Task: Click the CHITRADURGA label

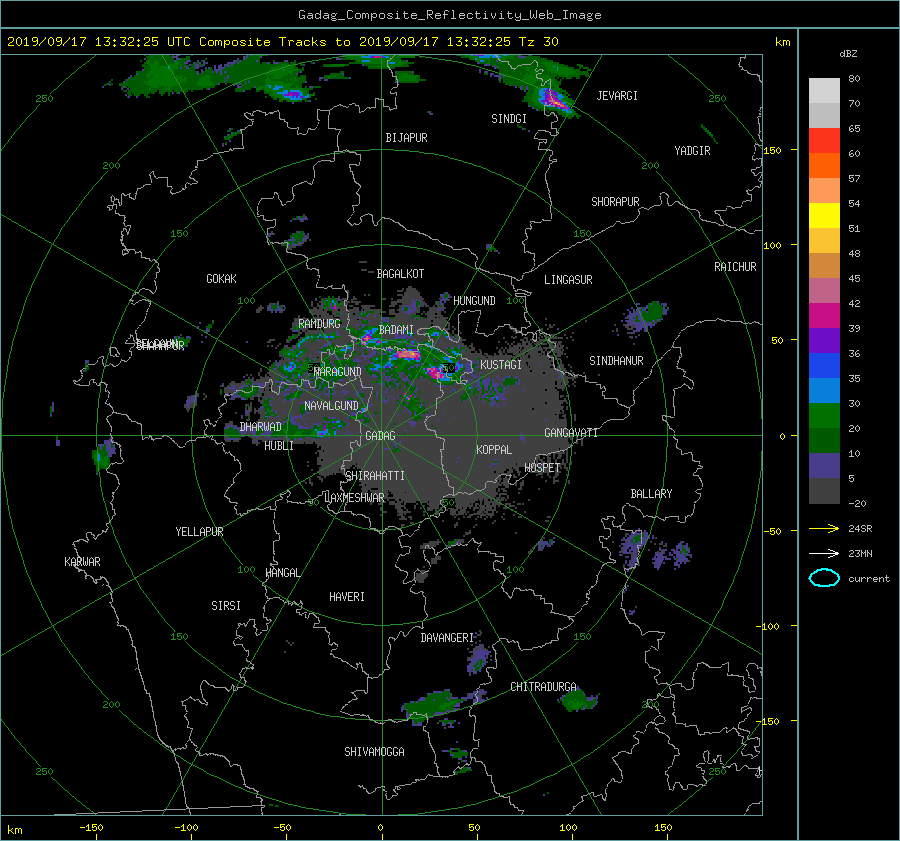Action: coord(544,687)
